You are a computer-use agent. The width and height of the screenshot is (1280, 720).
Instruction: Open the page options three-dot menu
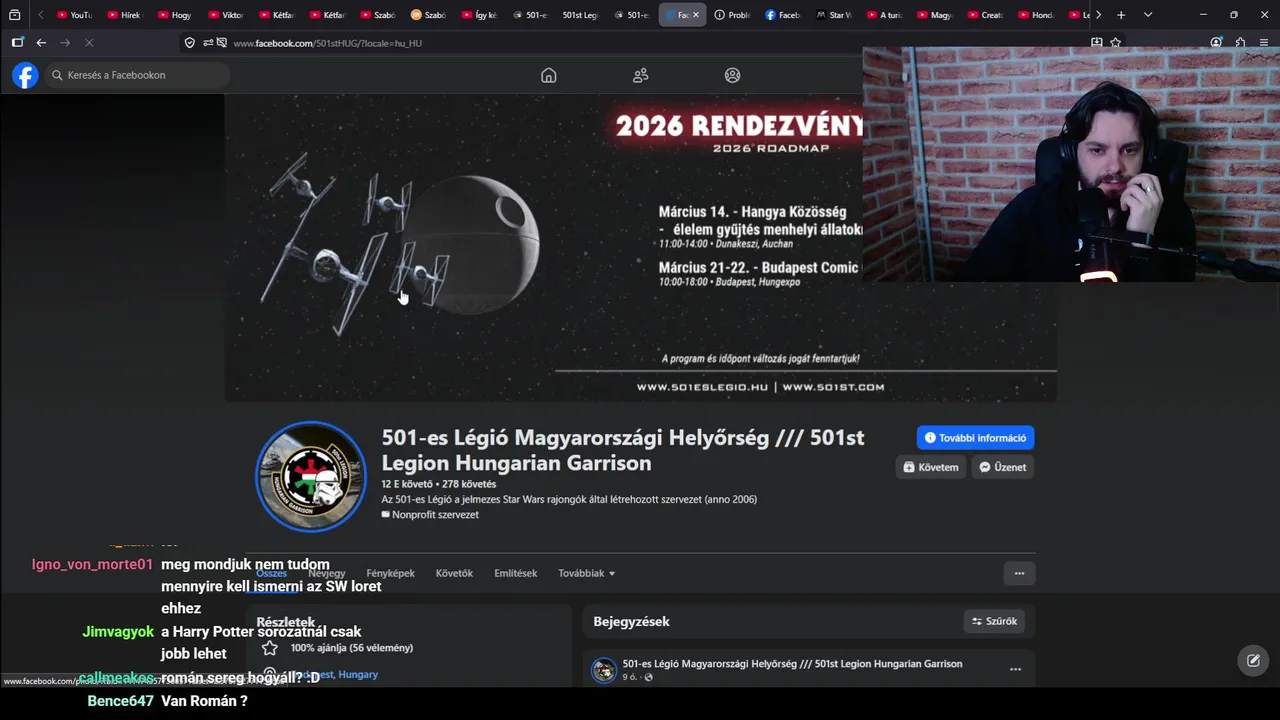click(1019, 573)
